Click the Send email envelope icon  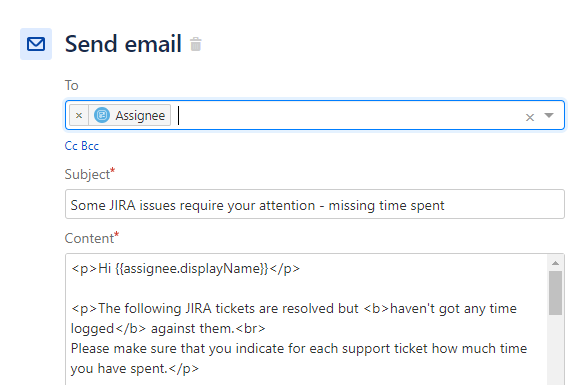[36, 44]
